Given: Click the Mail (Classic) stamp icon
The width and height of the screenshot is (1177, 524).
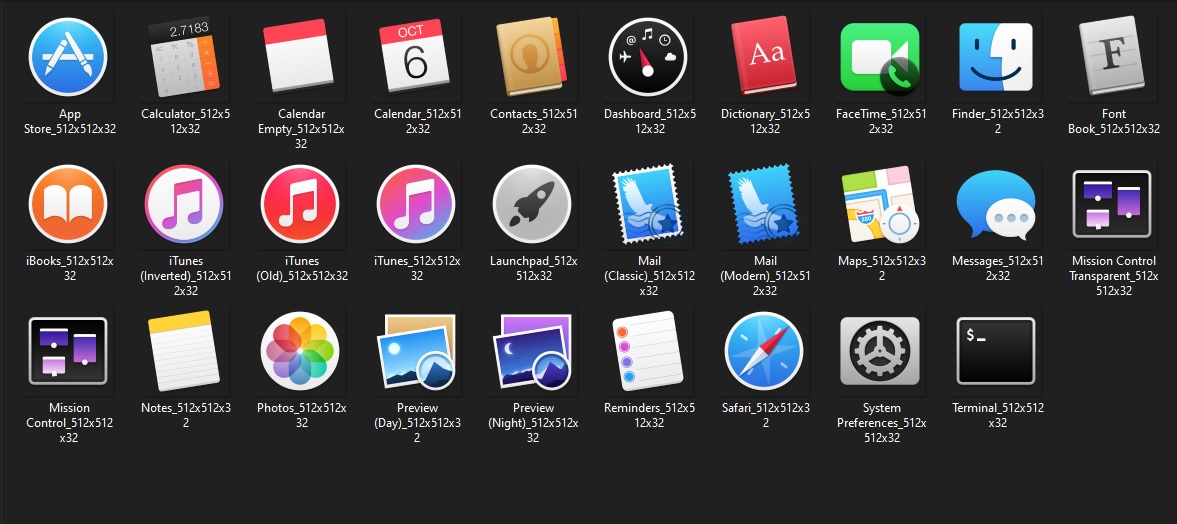Looking at the screenshot, I should 648,204.
